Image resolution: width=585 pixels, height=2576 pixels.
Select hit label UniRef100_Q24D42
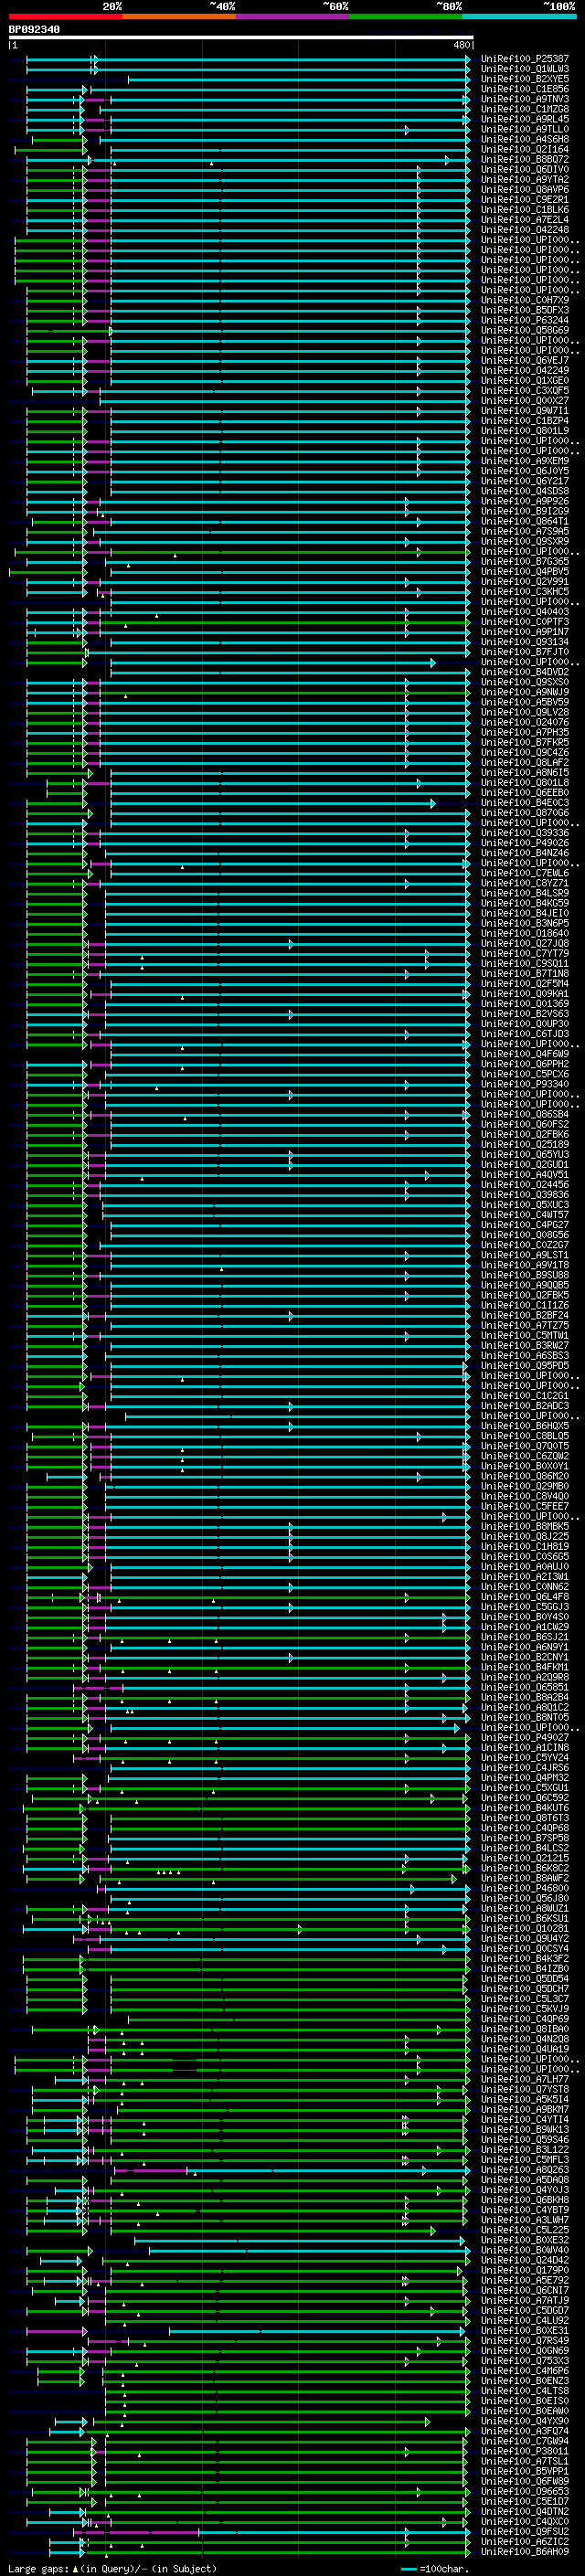524,2260
